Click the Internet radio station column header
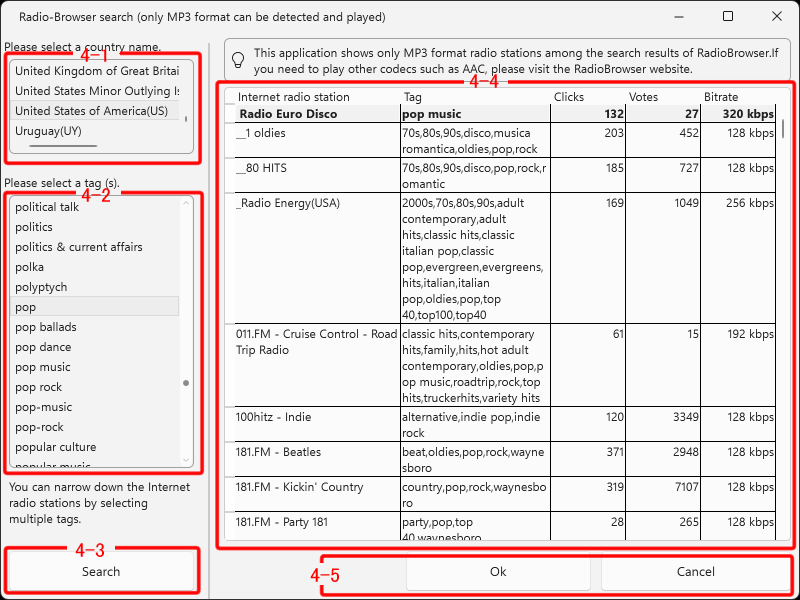800x600 pixels. tap(294, 97)
